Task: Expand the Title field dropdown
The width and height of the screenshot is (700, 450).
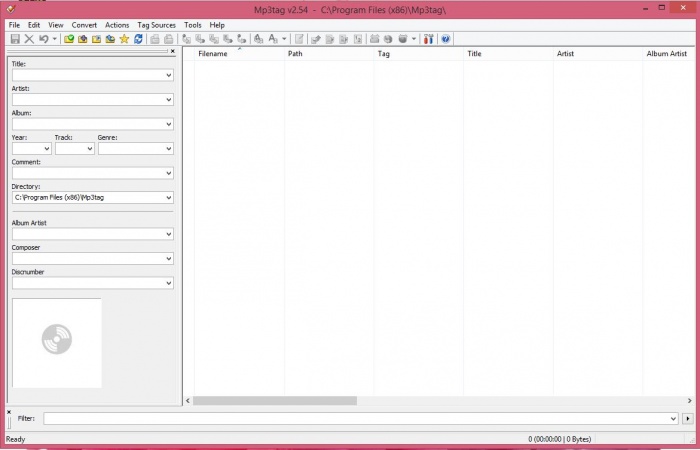Action: [x=168, y=75]
